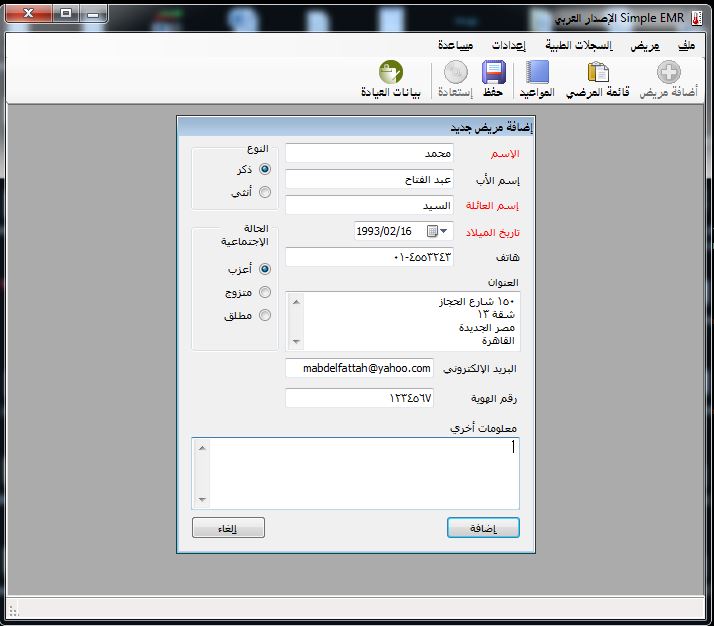Click other information box scroll up arrow

(x=202, y=448)
